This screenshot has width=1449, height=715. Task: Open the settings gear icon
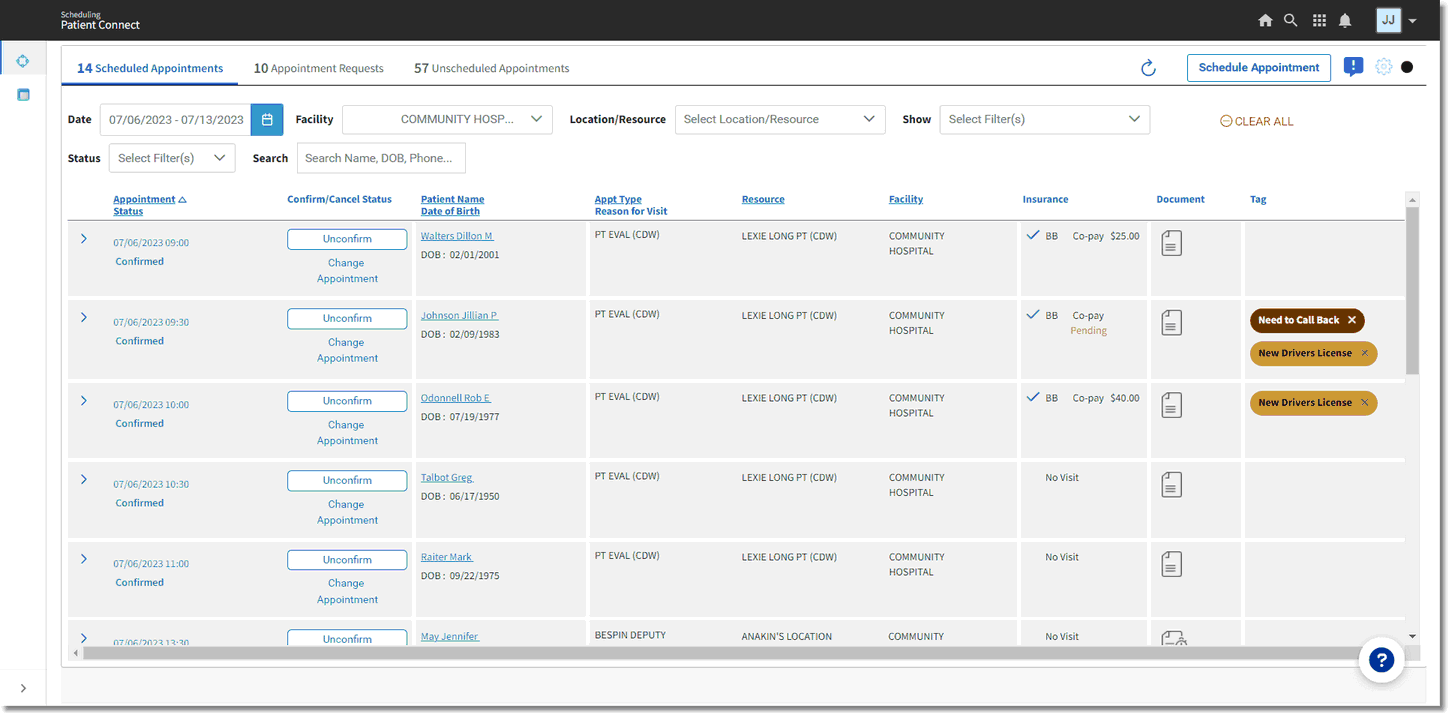pos(1383,67)
